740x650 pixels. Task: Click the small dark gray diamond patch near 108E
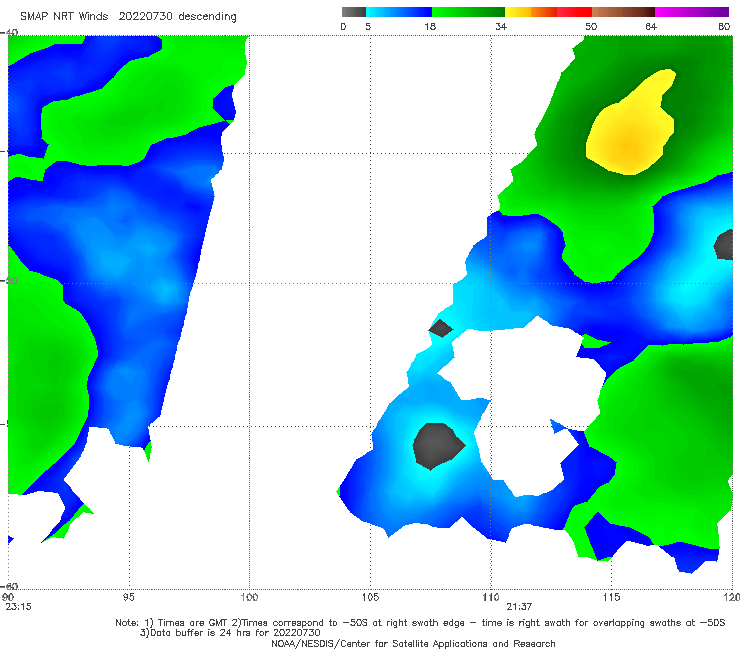441,328
